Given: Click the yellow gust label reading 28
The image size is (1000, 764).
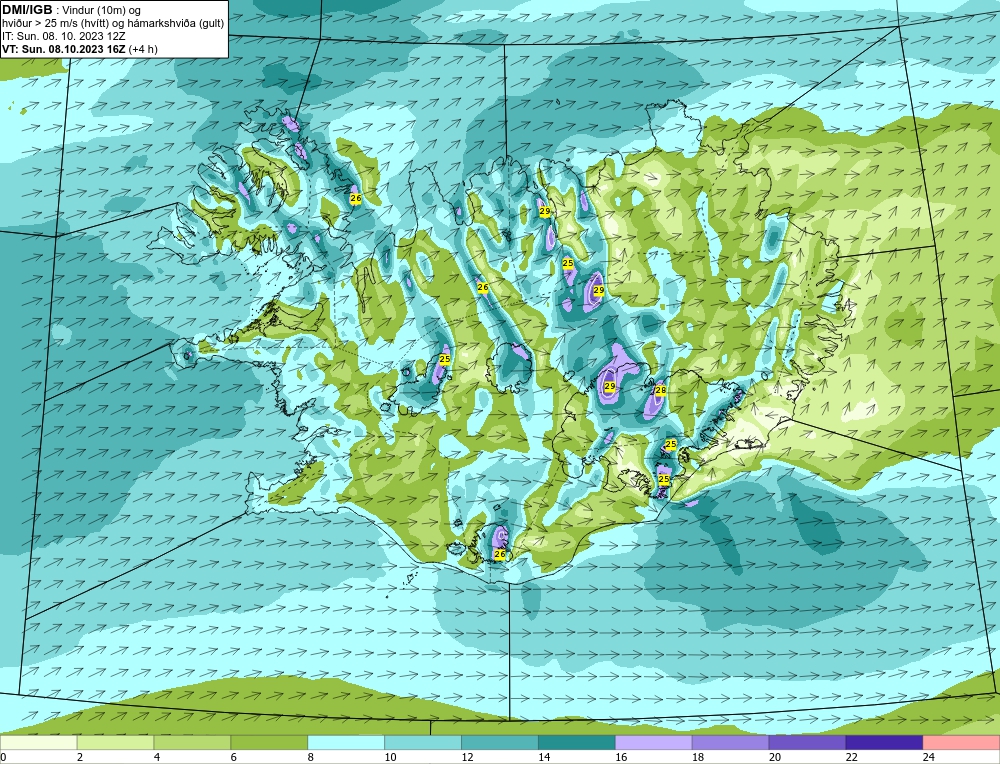Looking at the screenshot, I should click(661, 390).
